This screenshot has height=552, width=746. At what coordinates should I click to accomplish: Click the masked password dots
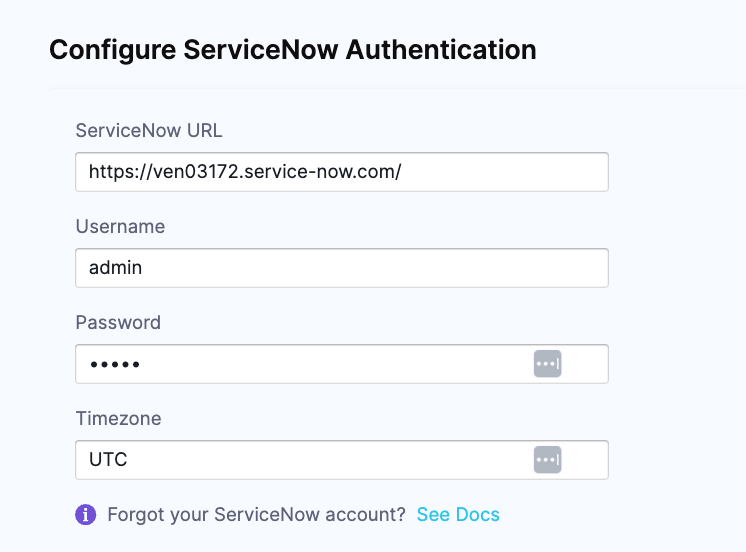pyautogui.click(x=115, y=365)
